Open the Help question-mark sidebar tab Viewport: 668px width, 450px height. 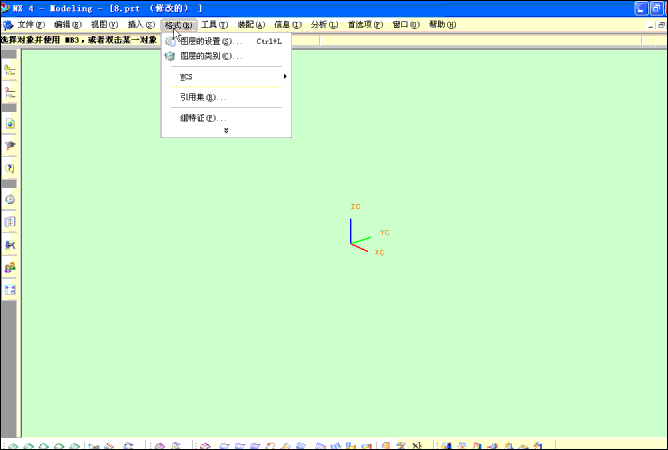pyautogui.click(x=9, y=168)
